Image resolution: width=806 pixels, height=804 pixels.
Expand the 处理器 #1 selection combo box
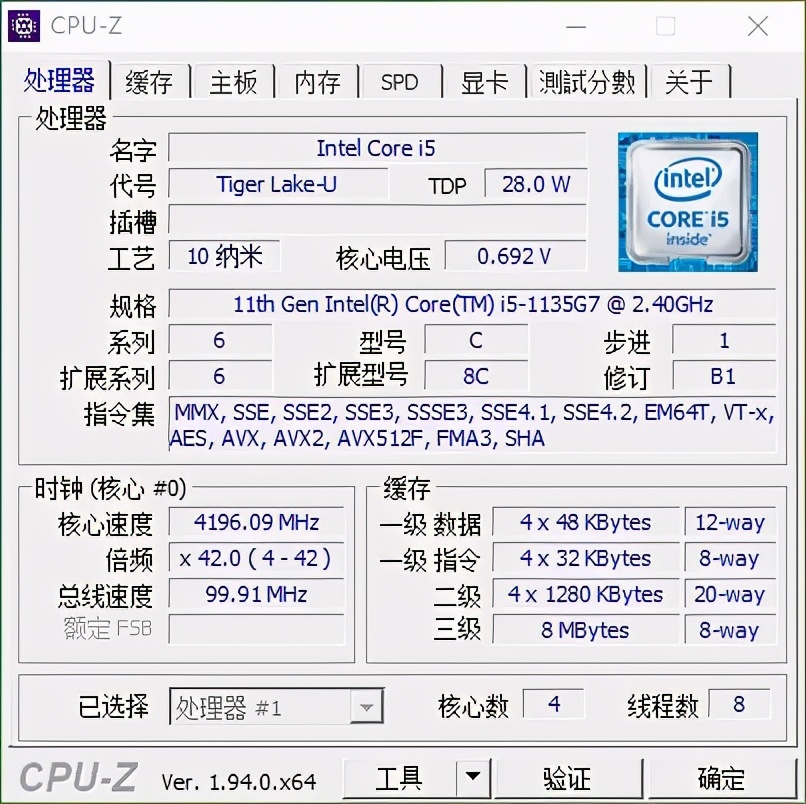[x=277, y=707]
